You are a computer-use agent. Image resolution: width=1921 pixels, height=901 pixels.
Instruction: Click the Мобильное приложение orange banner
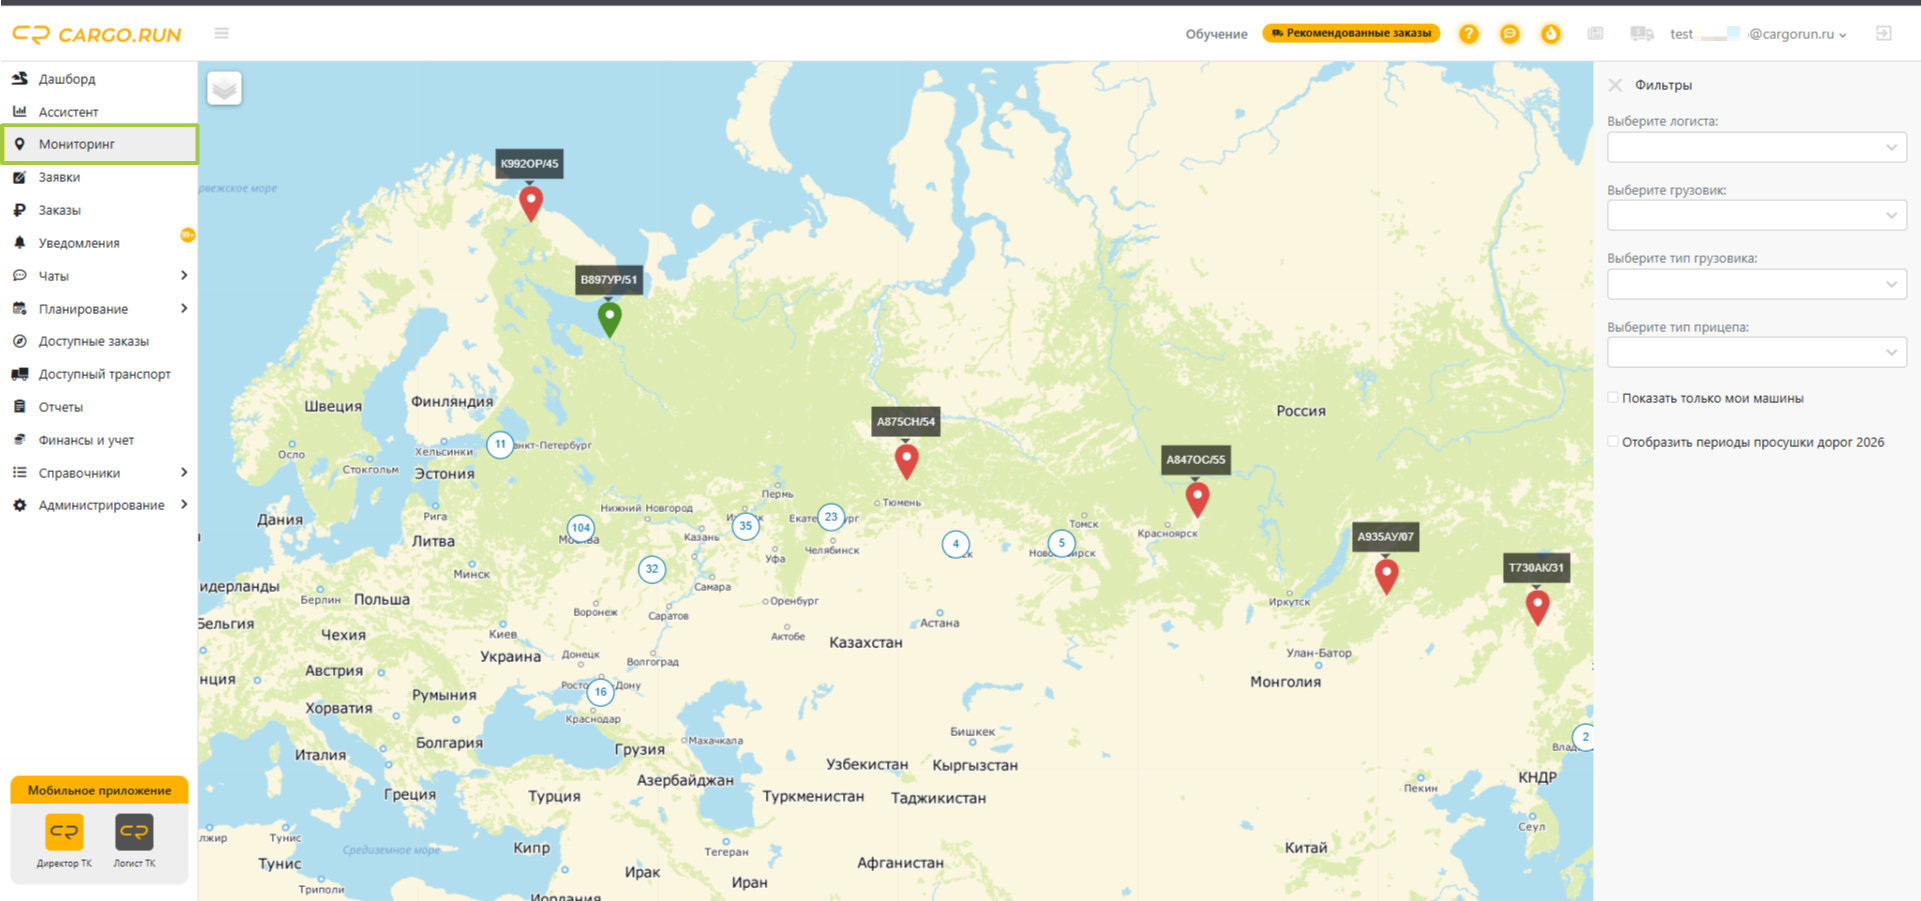pos(99,790)
